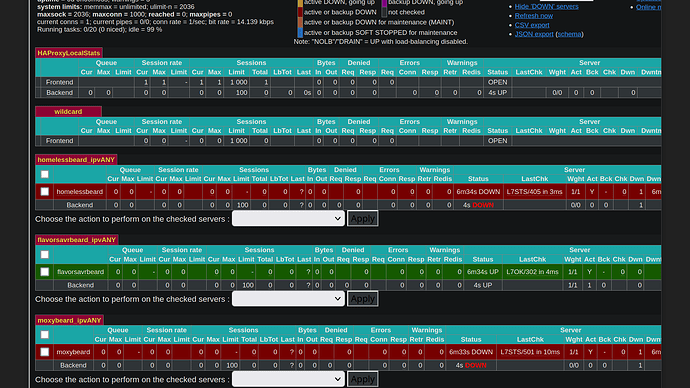This screenshot has width=690, height=388.
Task: Click the red DOWN status in homelessbeard Backend row
Action: [483, 205]
